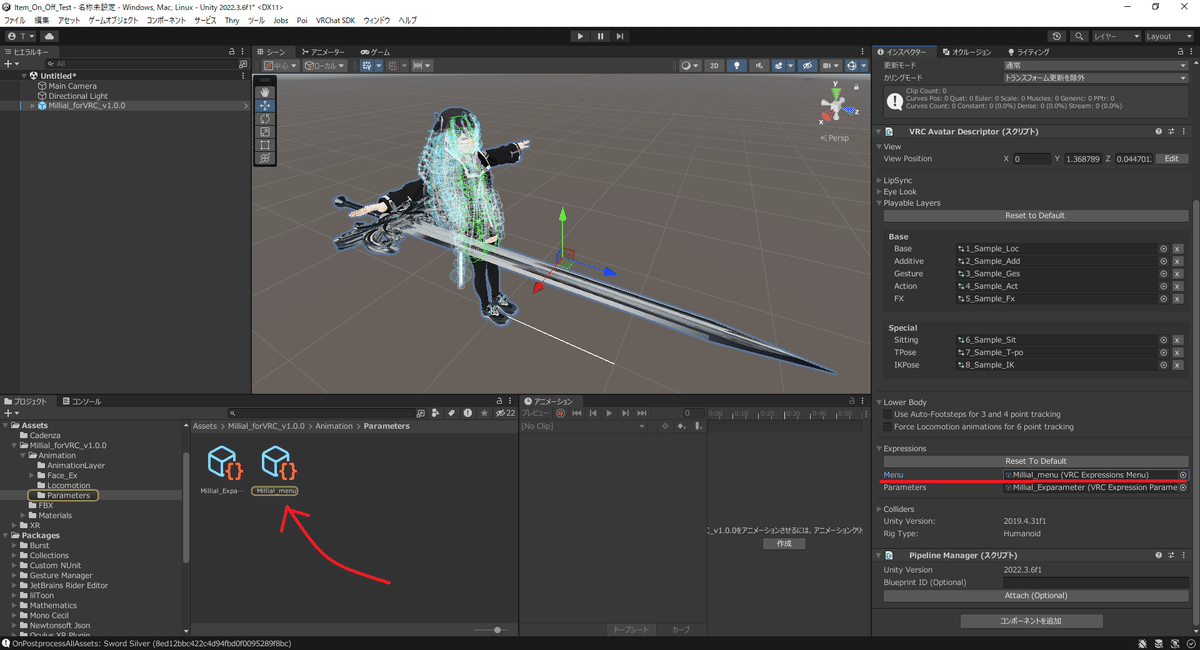The width and height of the screenshot is (1200, 650).
Task: Click the Pause button
Action: (x=600, y=36)
